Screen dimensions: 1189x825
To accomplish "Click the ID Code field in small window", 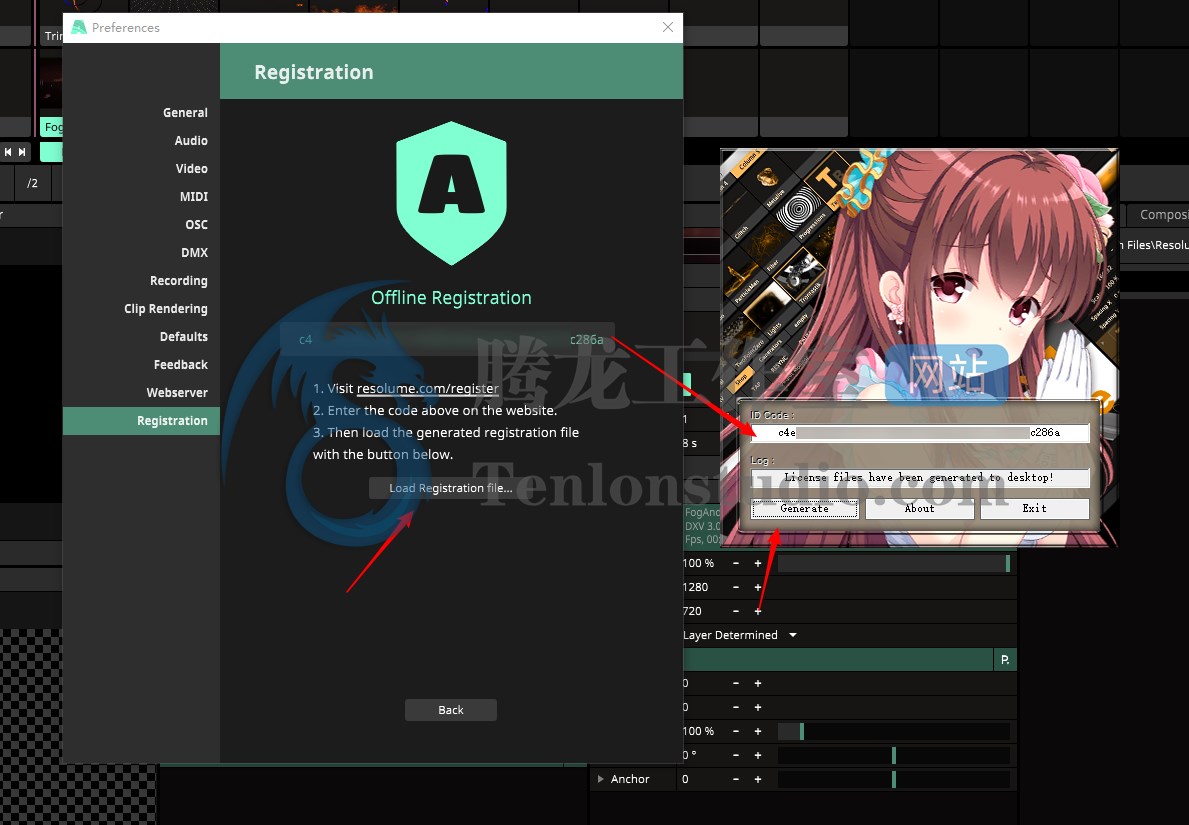I will point(920,432).
